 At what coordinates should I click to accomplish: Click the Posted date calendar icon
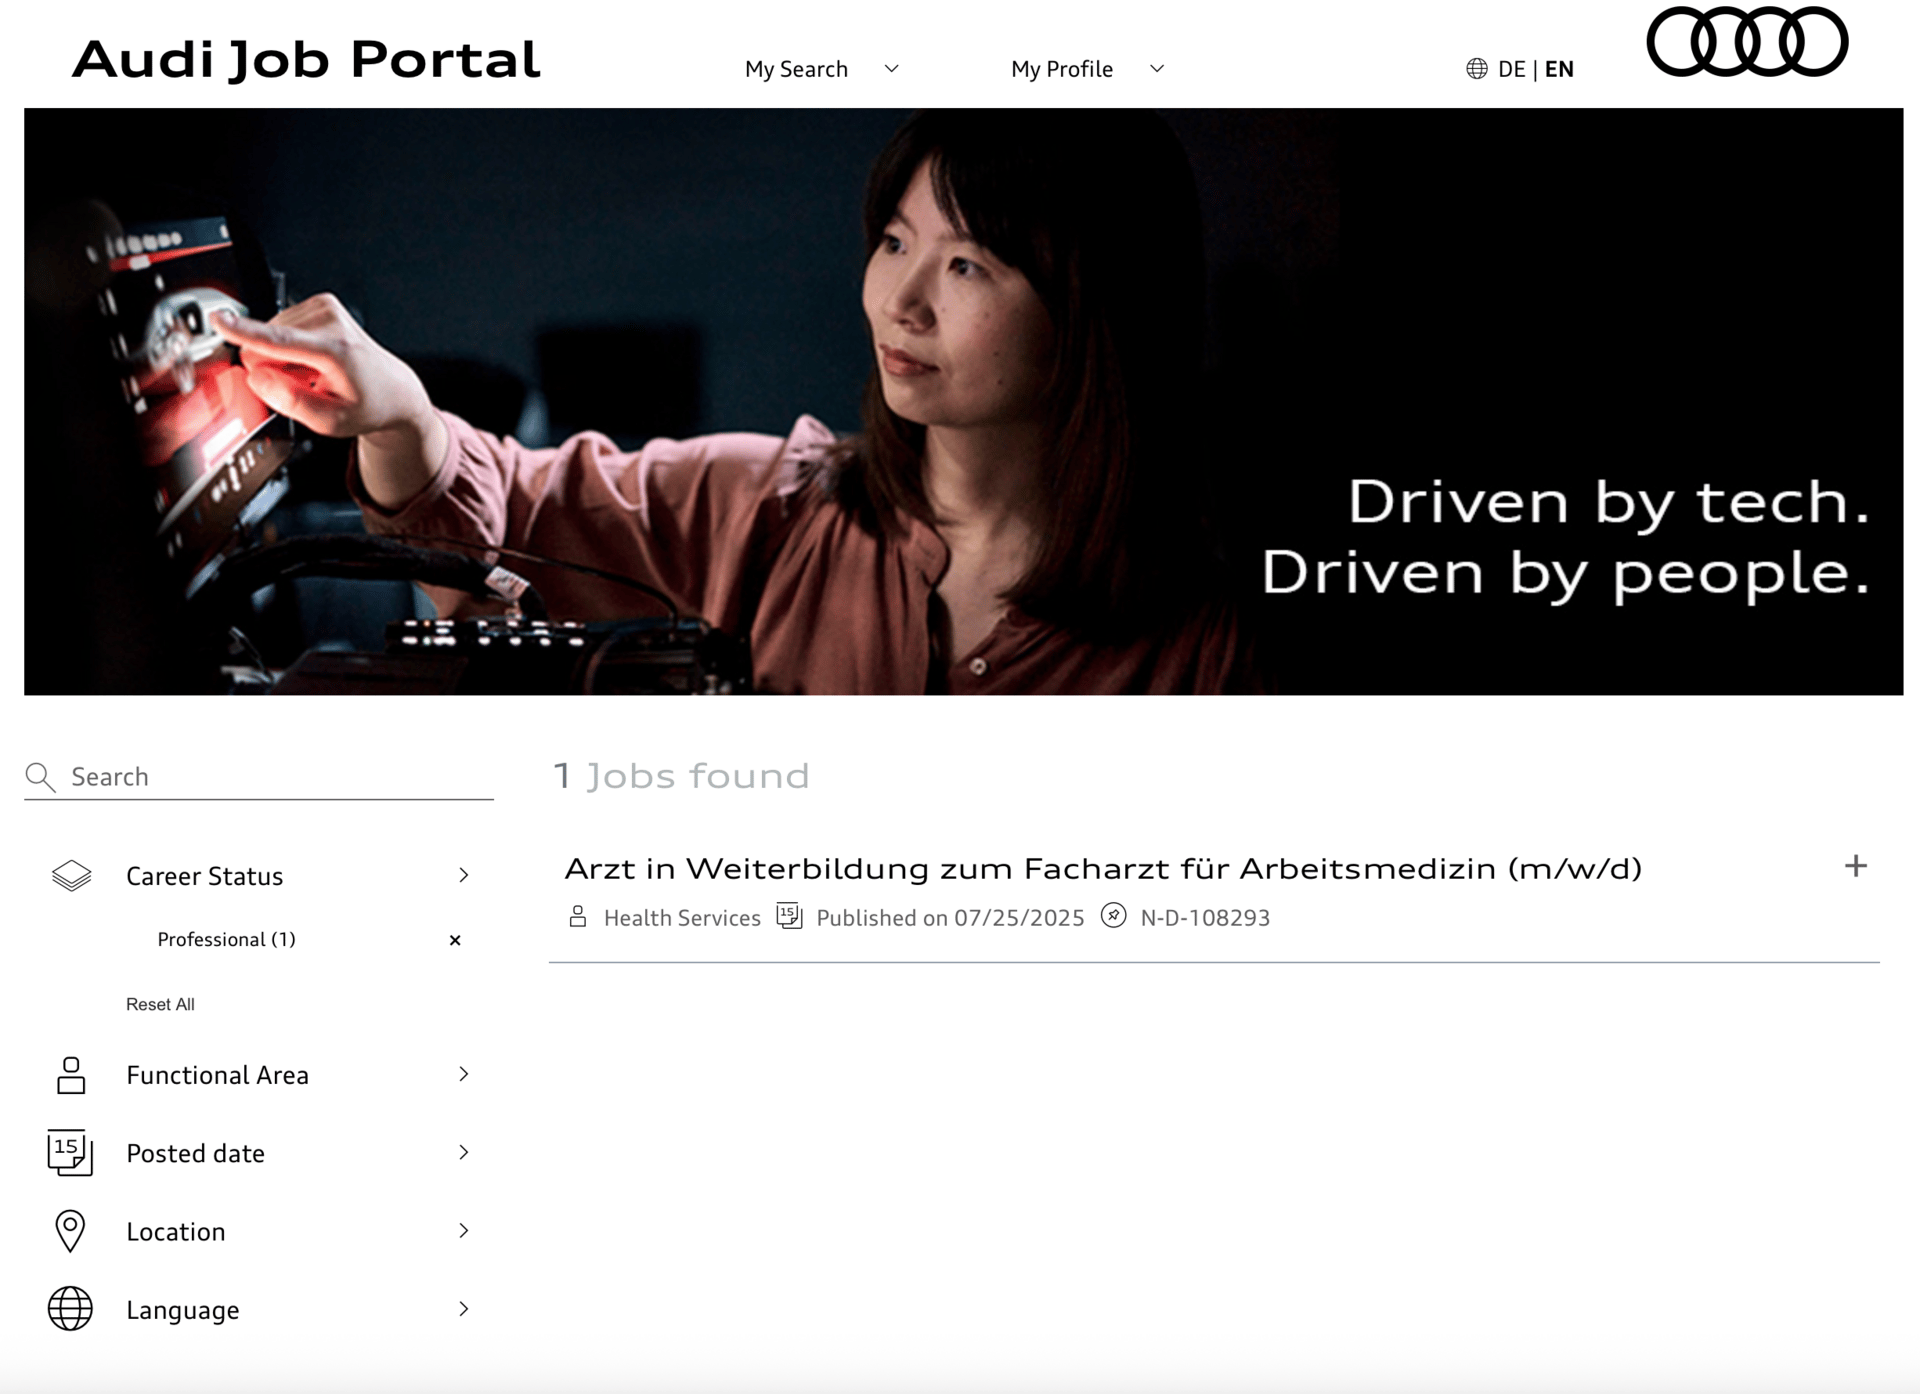pyautogui.click(x=70, y=1153)
